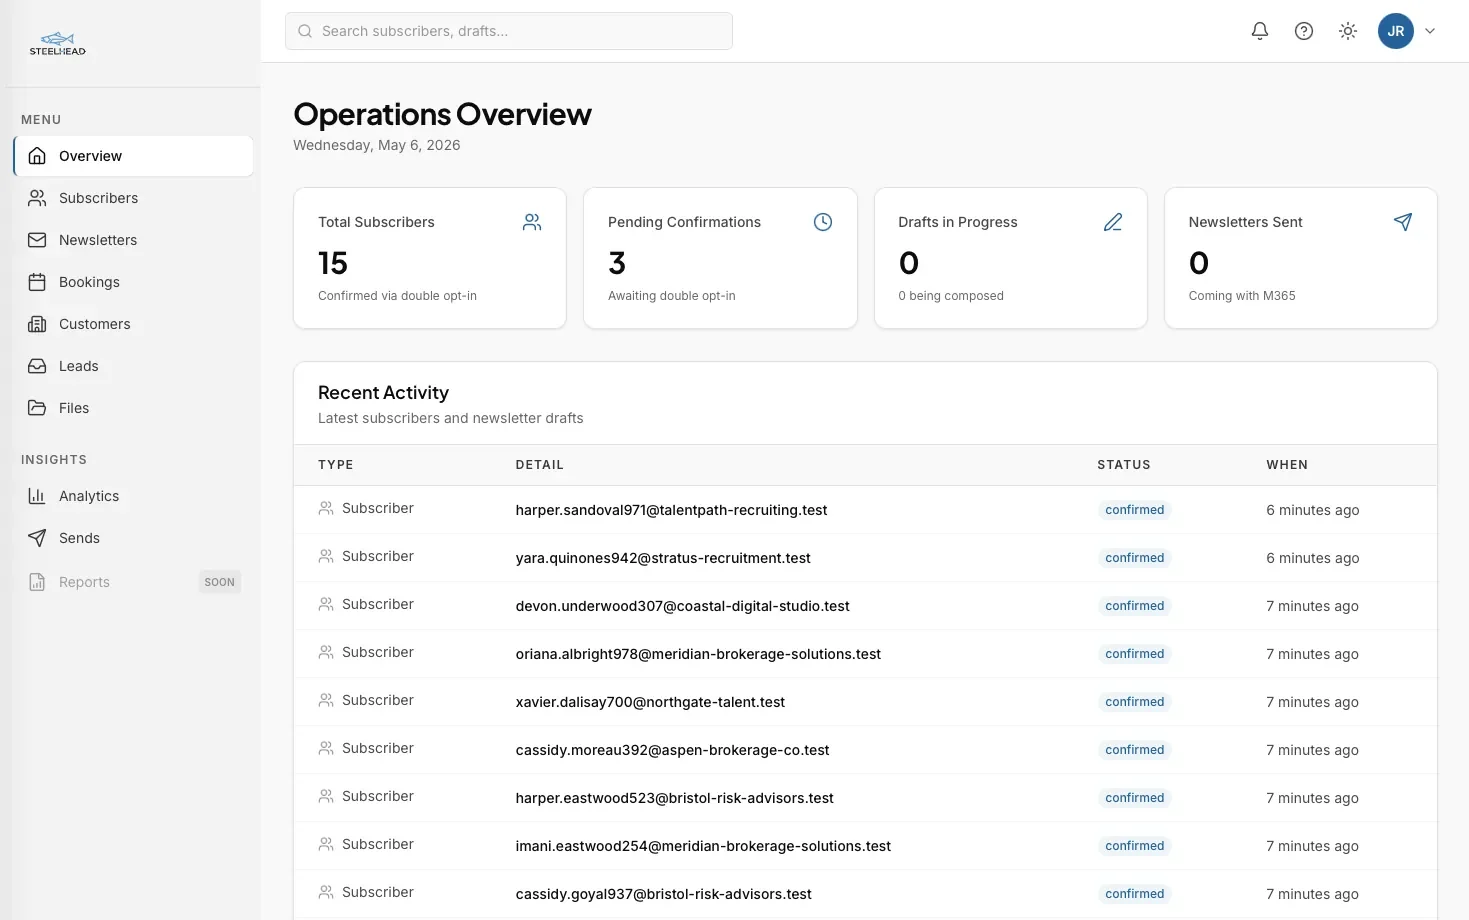The width and height of the screenshot is (1469, 920).
Task: Select harper.sandoval971@talentpath-recruiting.test email
Action: (671, 510)
